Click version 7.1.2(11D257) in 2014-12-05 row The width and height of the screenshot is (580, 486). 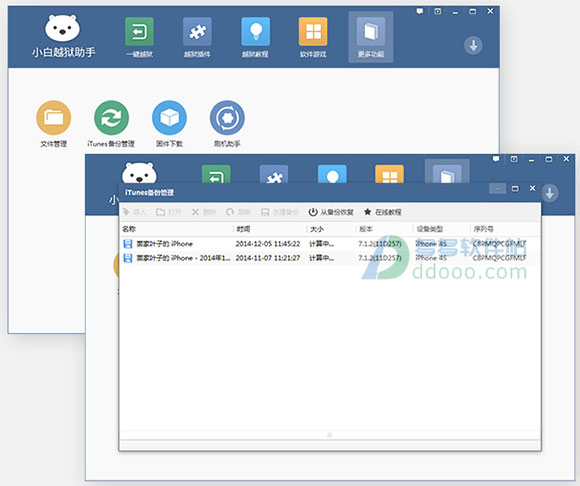[x=380, y=244]
